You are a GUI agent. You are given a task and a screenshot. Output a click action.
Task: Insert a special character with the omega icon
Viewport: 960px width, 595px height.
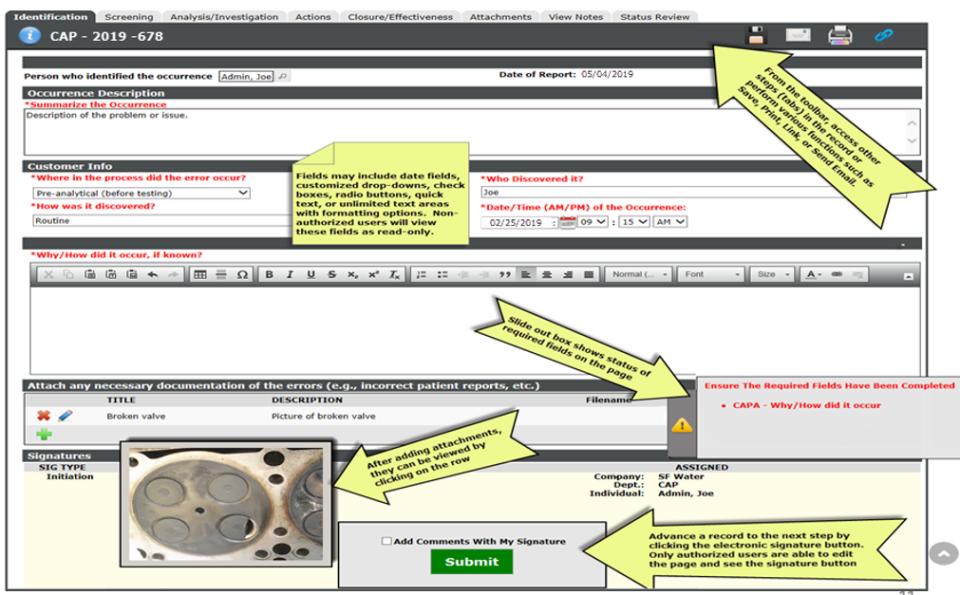tap(243, 273)
